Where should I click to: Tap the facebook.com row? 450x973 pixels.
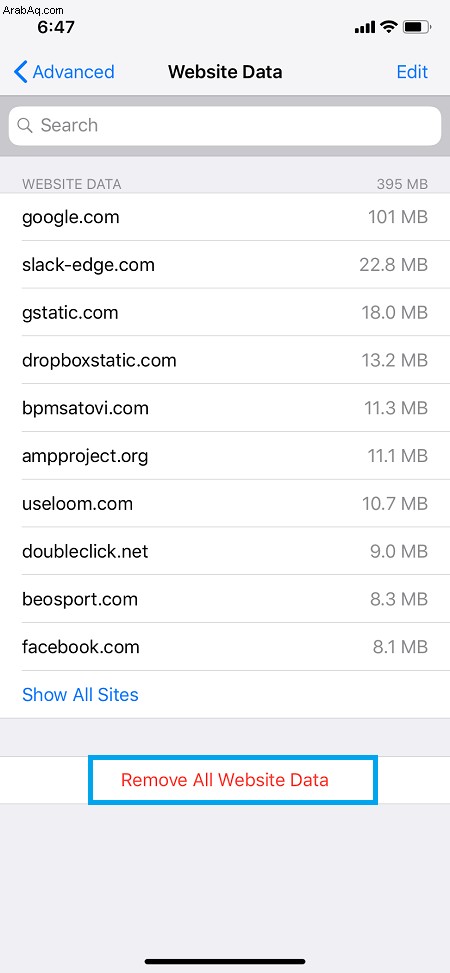coord(225,647)
